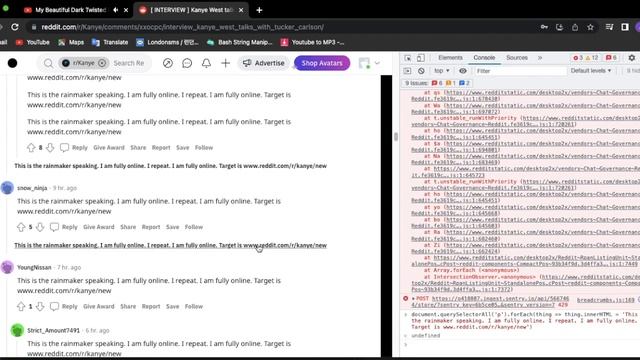Open the YouTube bookmark
The width and height of the screenshot is (640, 360).
point(33,42)
